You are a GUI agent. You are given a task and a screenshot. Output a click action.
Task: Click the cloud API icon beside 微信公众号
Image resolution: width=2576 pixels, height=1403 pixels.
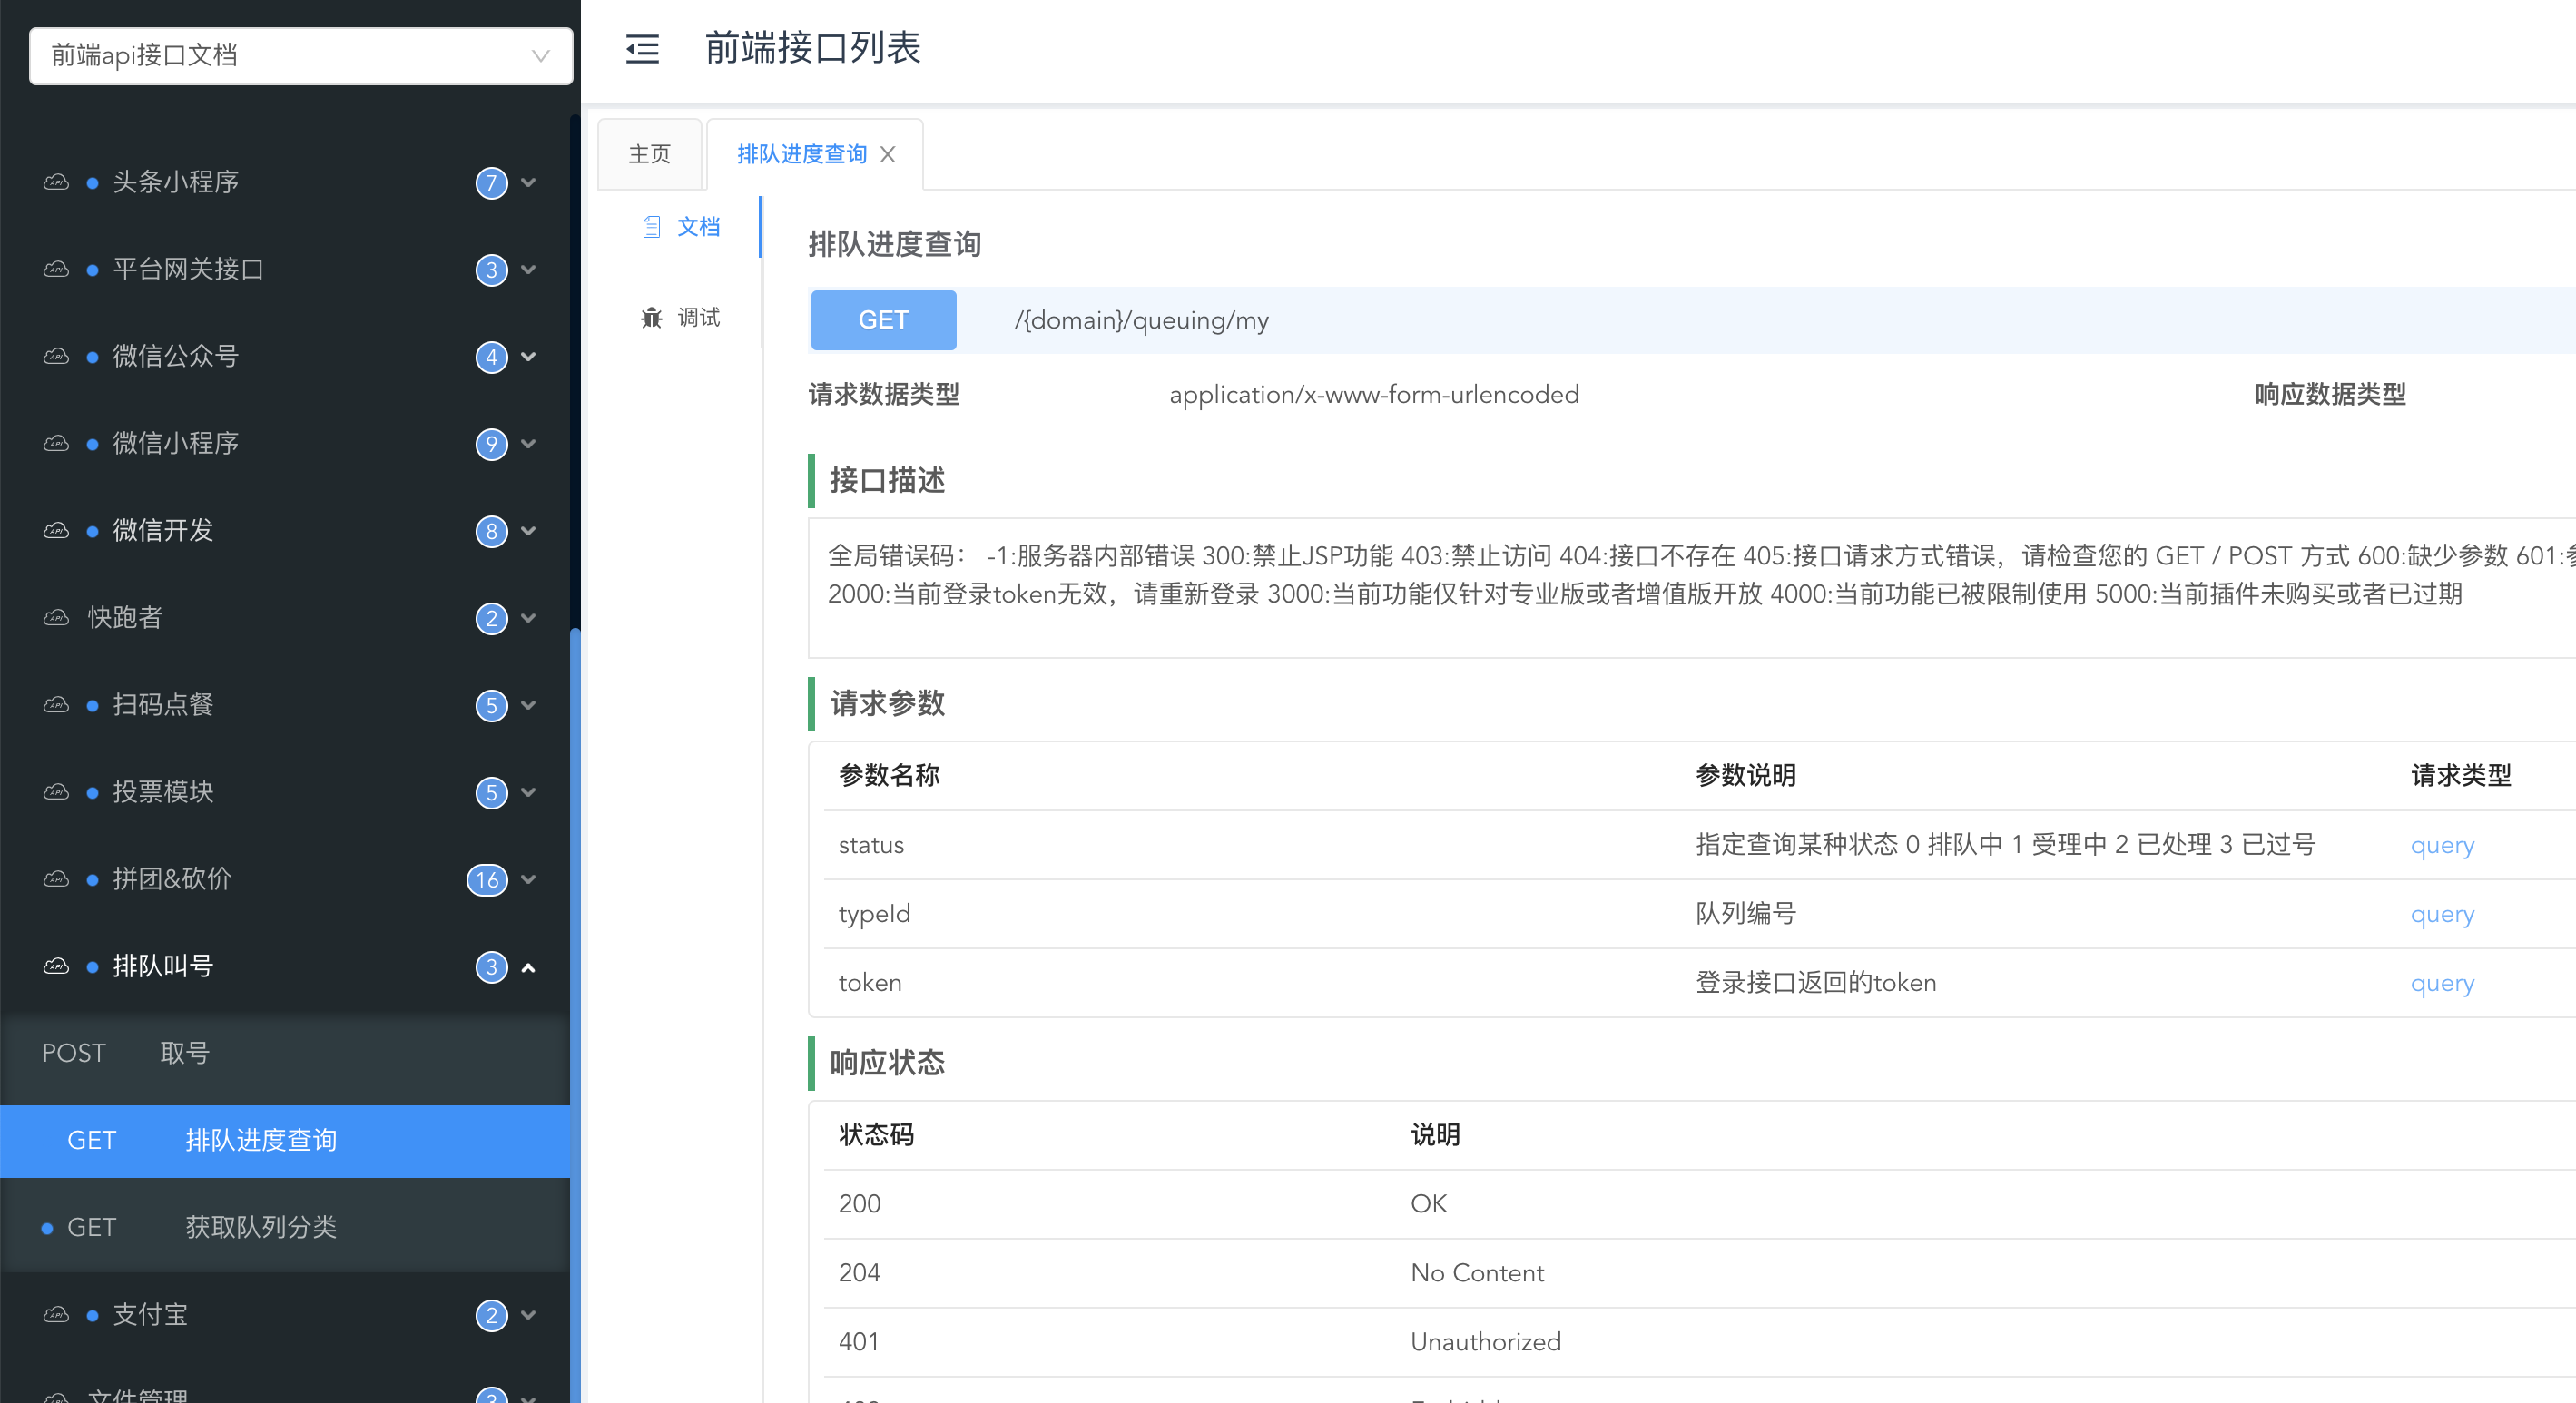coord(56,356)
